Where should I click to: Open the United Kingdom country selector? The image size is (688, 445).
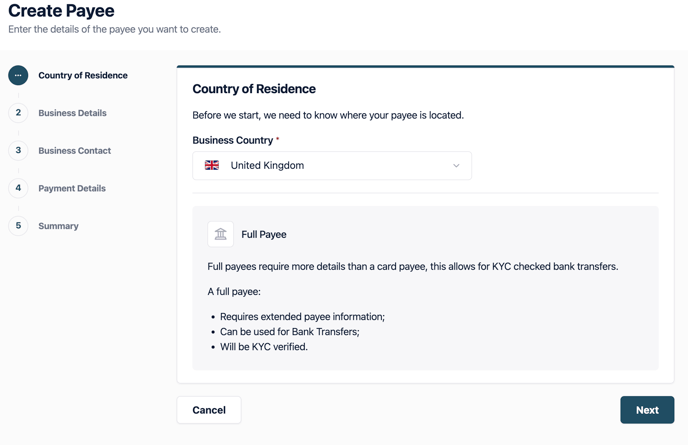pos(332,165)
